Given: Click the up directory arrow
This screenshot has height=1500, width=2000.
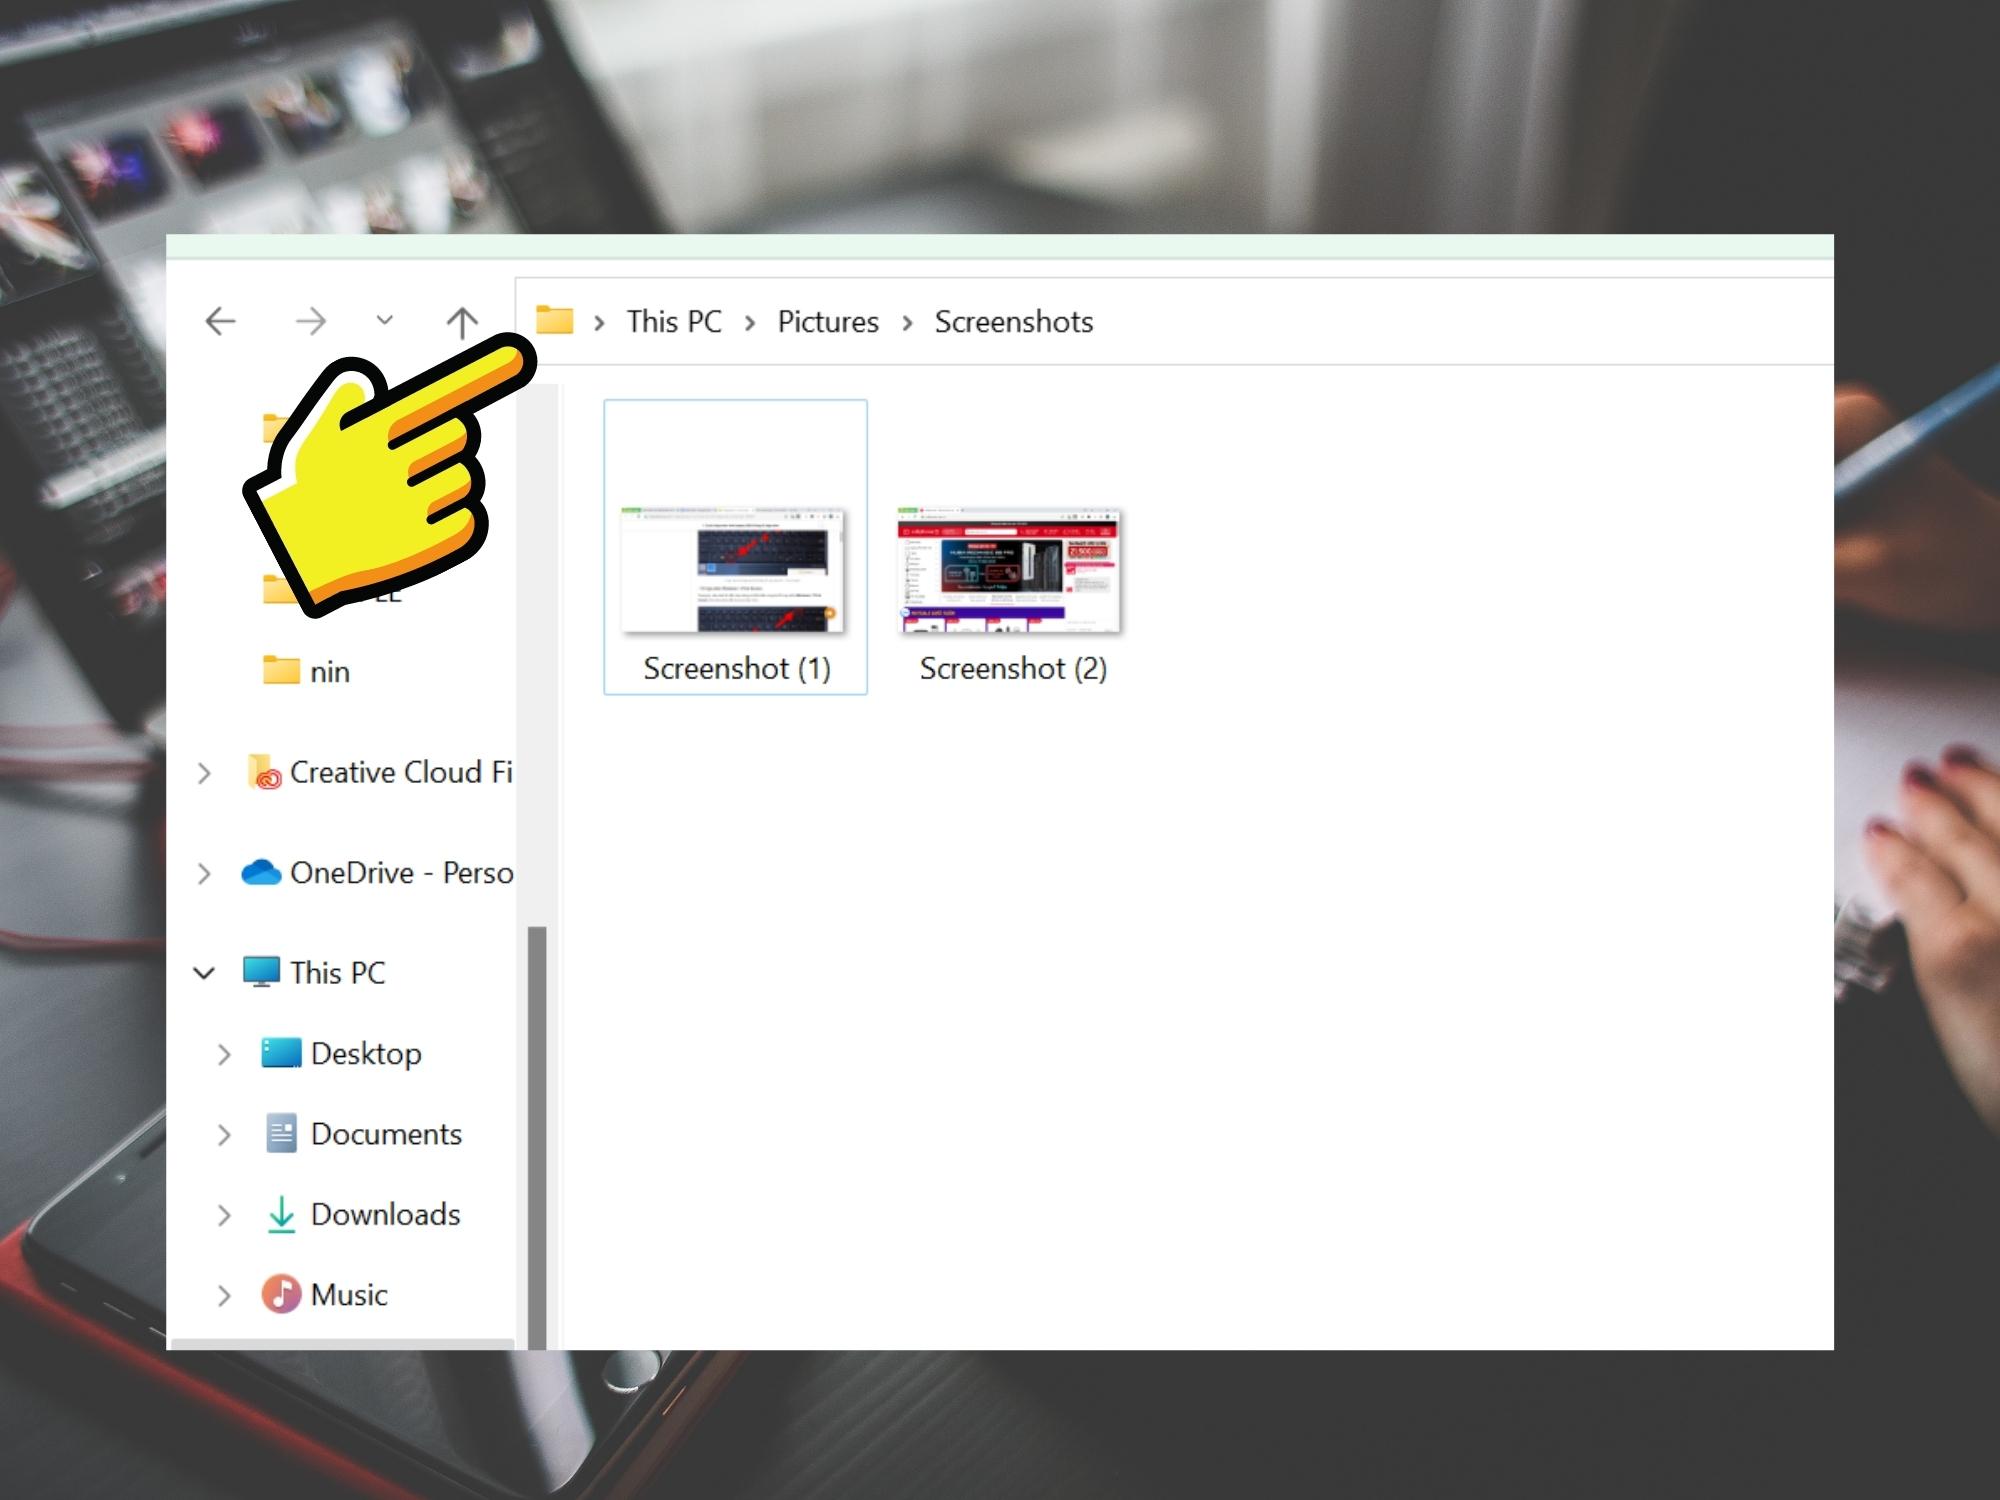Looking at the screenshot, I should coord(463,321).
